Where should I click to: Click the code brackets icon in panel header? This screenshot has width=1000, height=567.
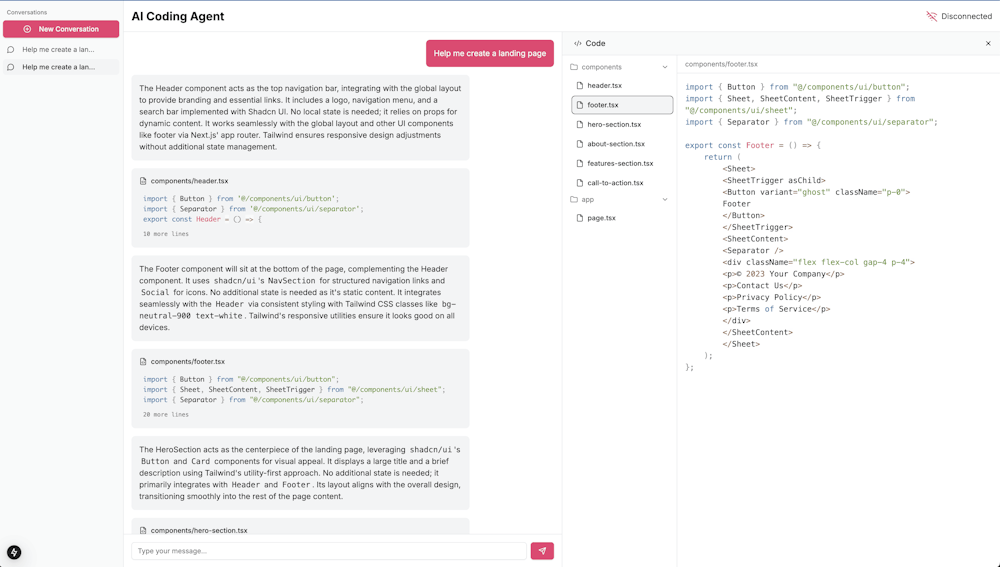click(578, 44)
